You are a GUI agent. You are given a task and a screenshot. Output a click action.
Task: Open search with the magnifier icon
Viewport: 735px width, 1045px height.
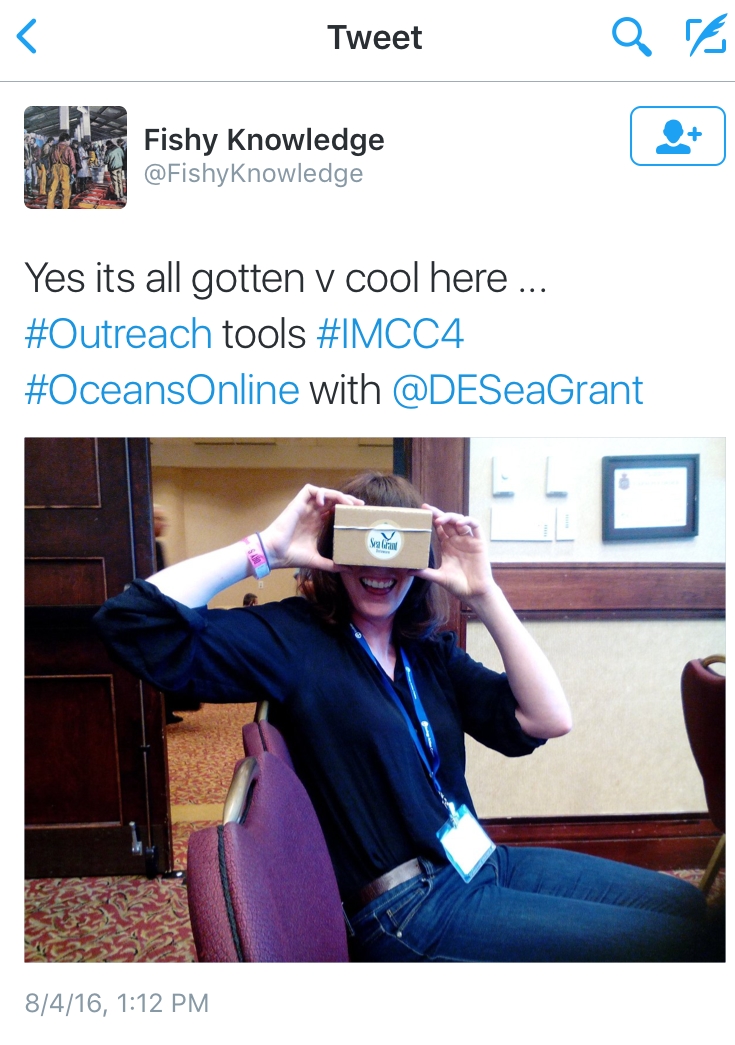click(631, 37)
